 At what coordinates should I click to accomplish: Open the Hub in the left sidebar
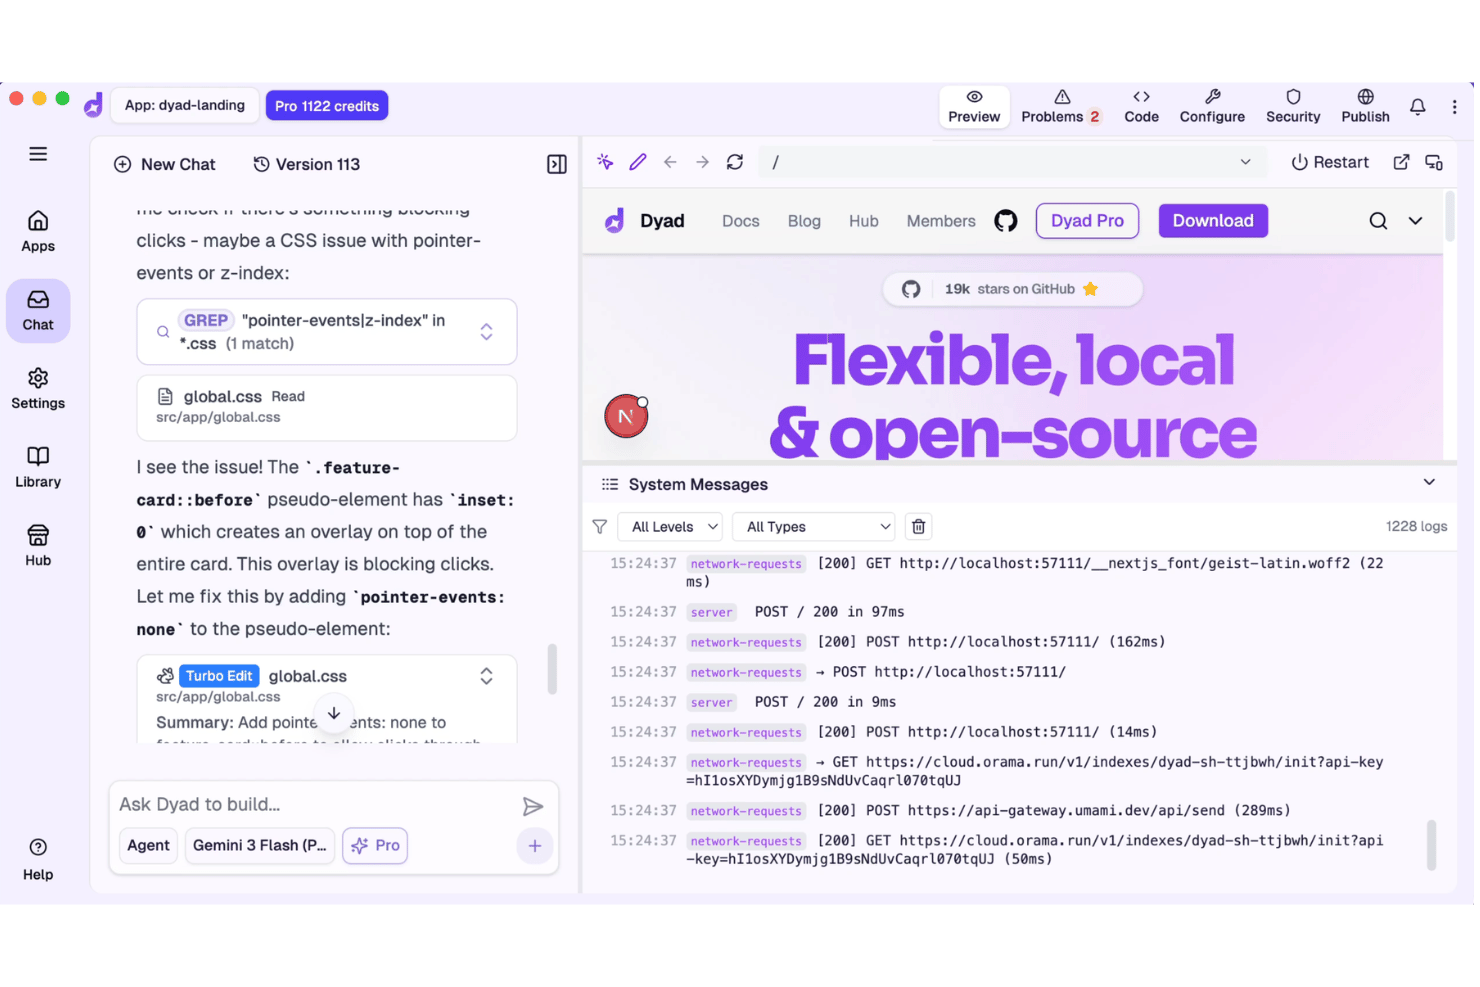(38, 546)
